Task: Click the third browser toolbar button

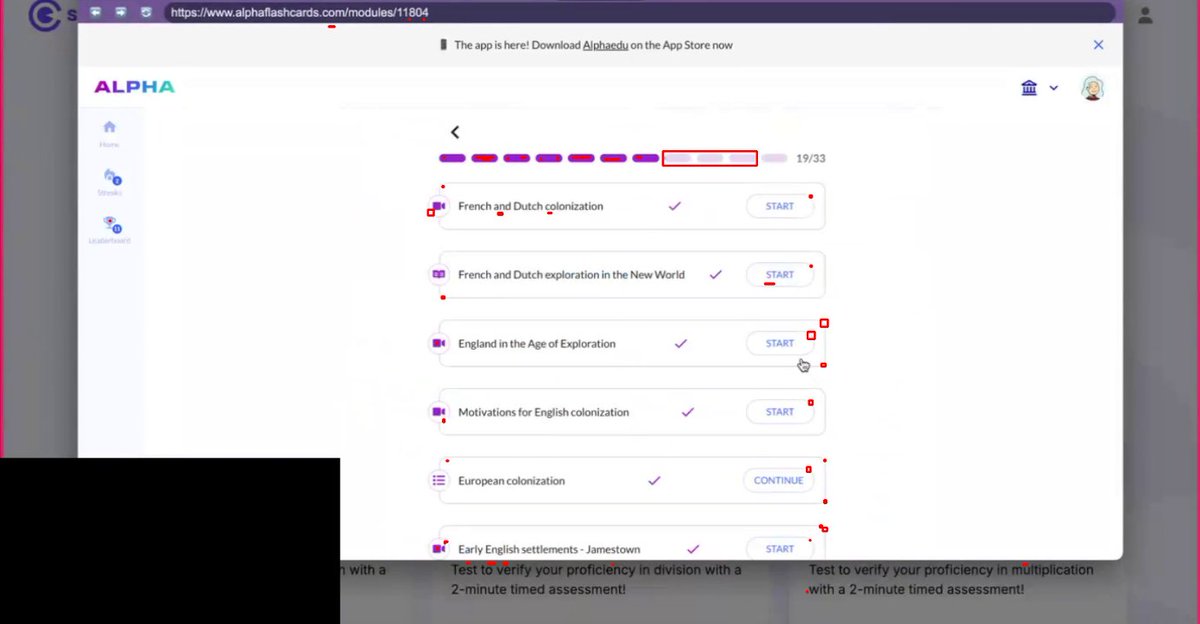Action: point(147,12)
